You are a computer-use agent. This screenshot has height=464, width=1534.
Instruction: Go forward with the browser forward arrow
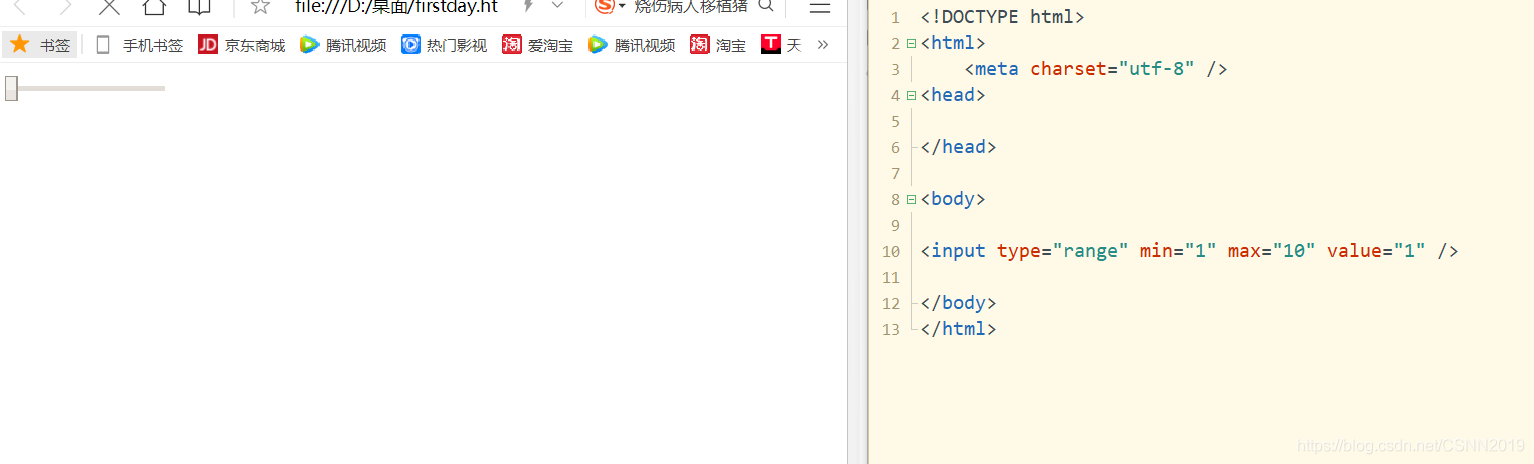tap(65, 6)
